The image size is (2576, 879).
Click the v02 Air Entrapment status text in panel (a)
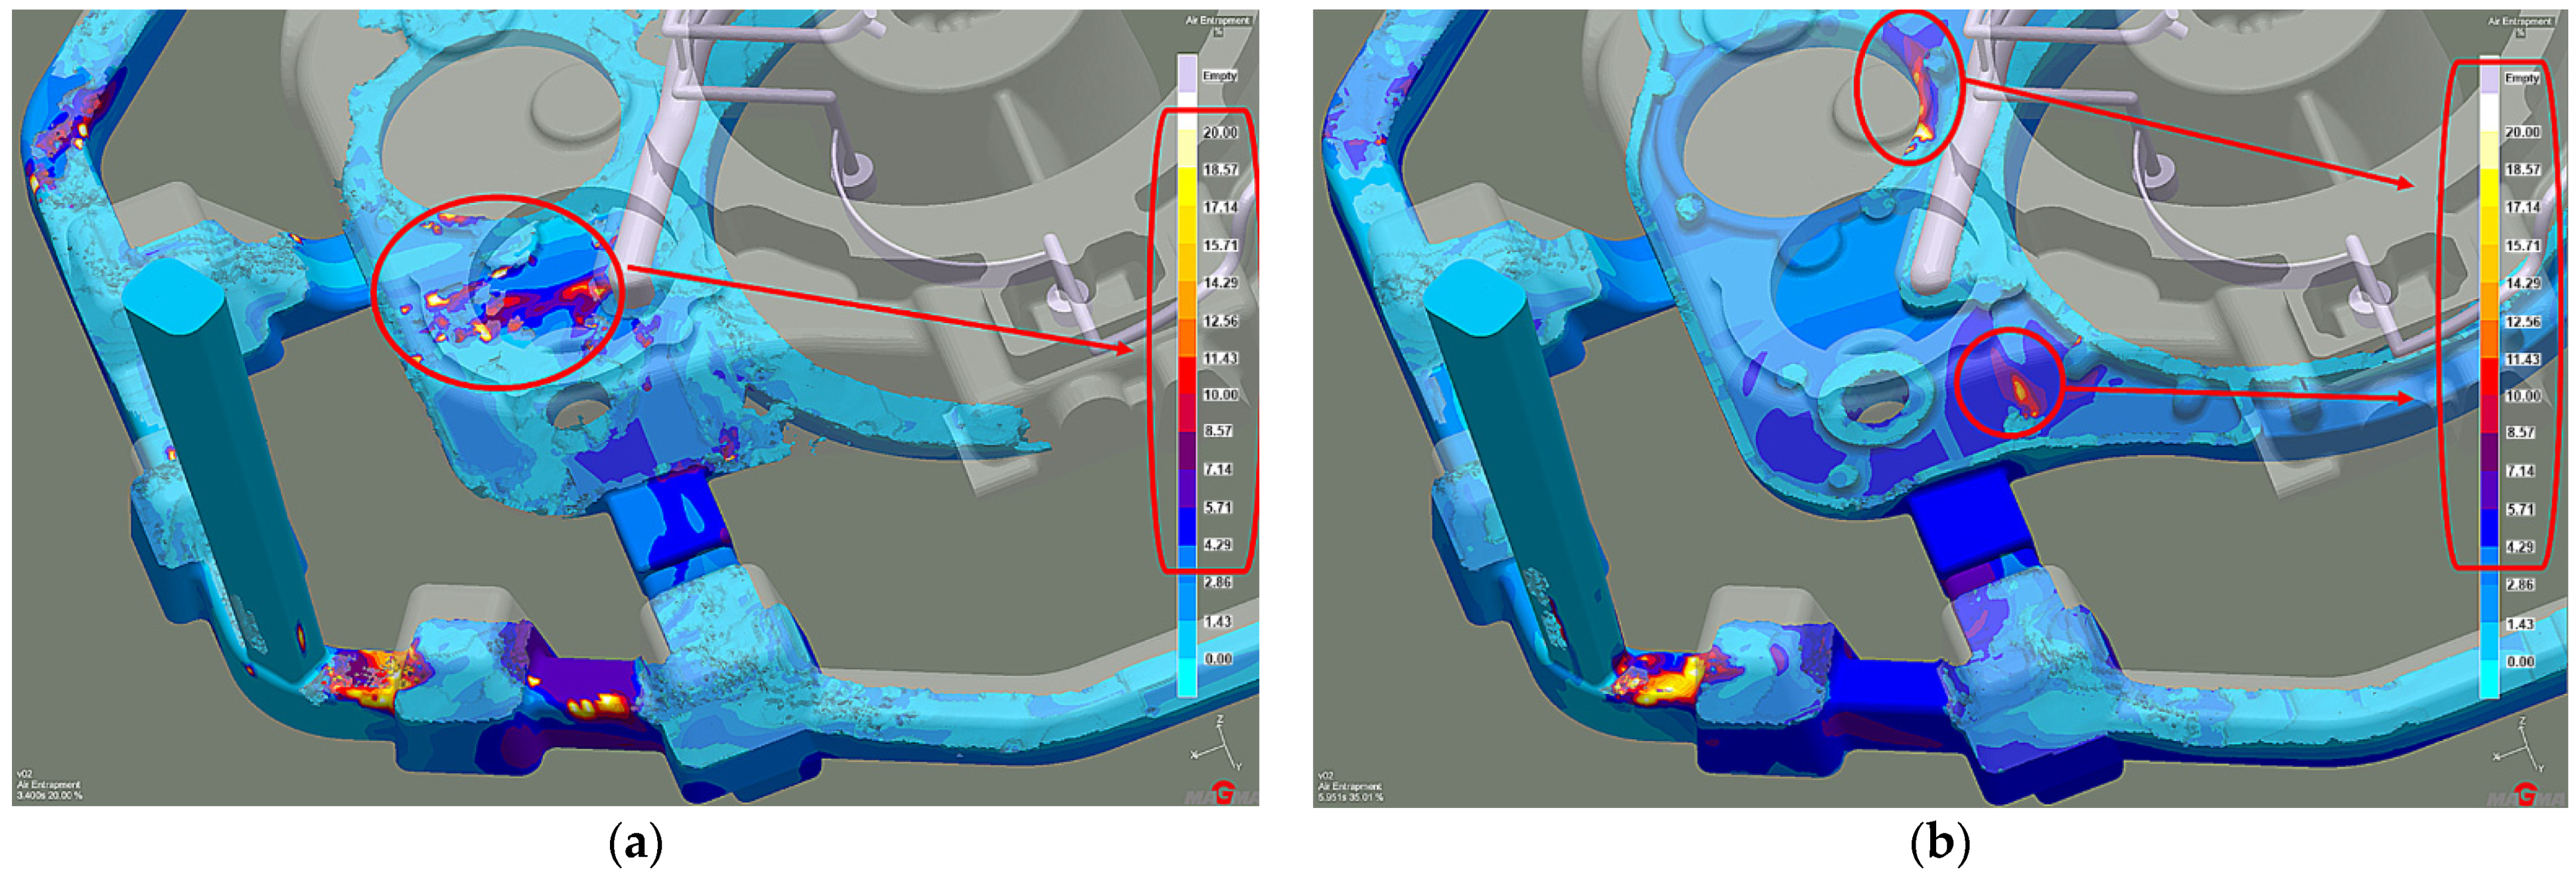click(x=49, y=785)
